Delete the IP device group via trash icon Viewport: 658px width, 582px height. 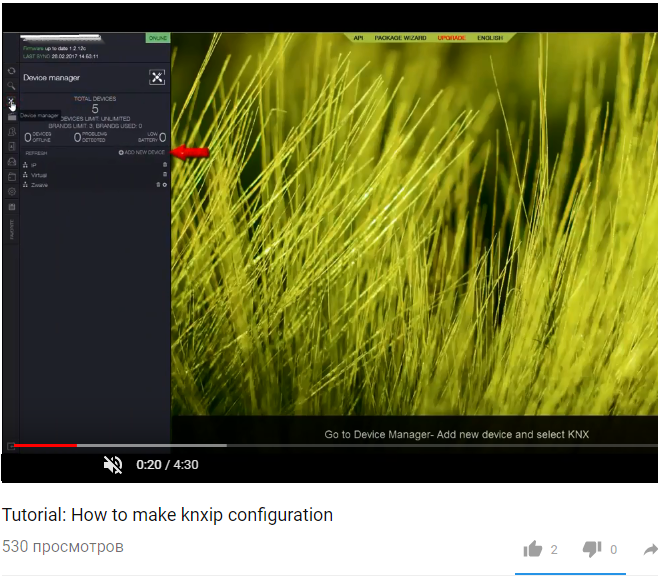pyautogui.click(x=164, y=164)
